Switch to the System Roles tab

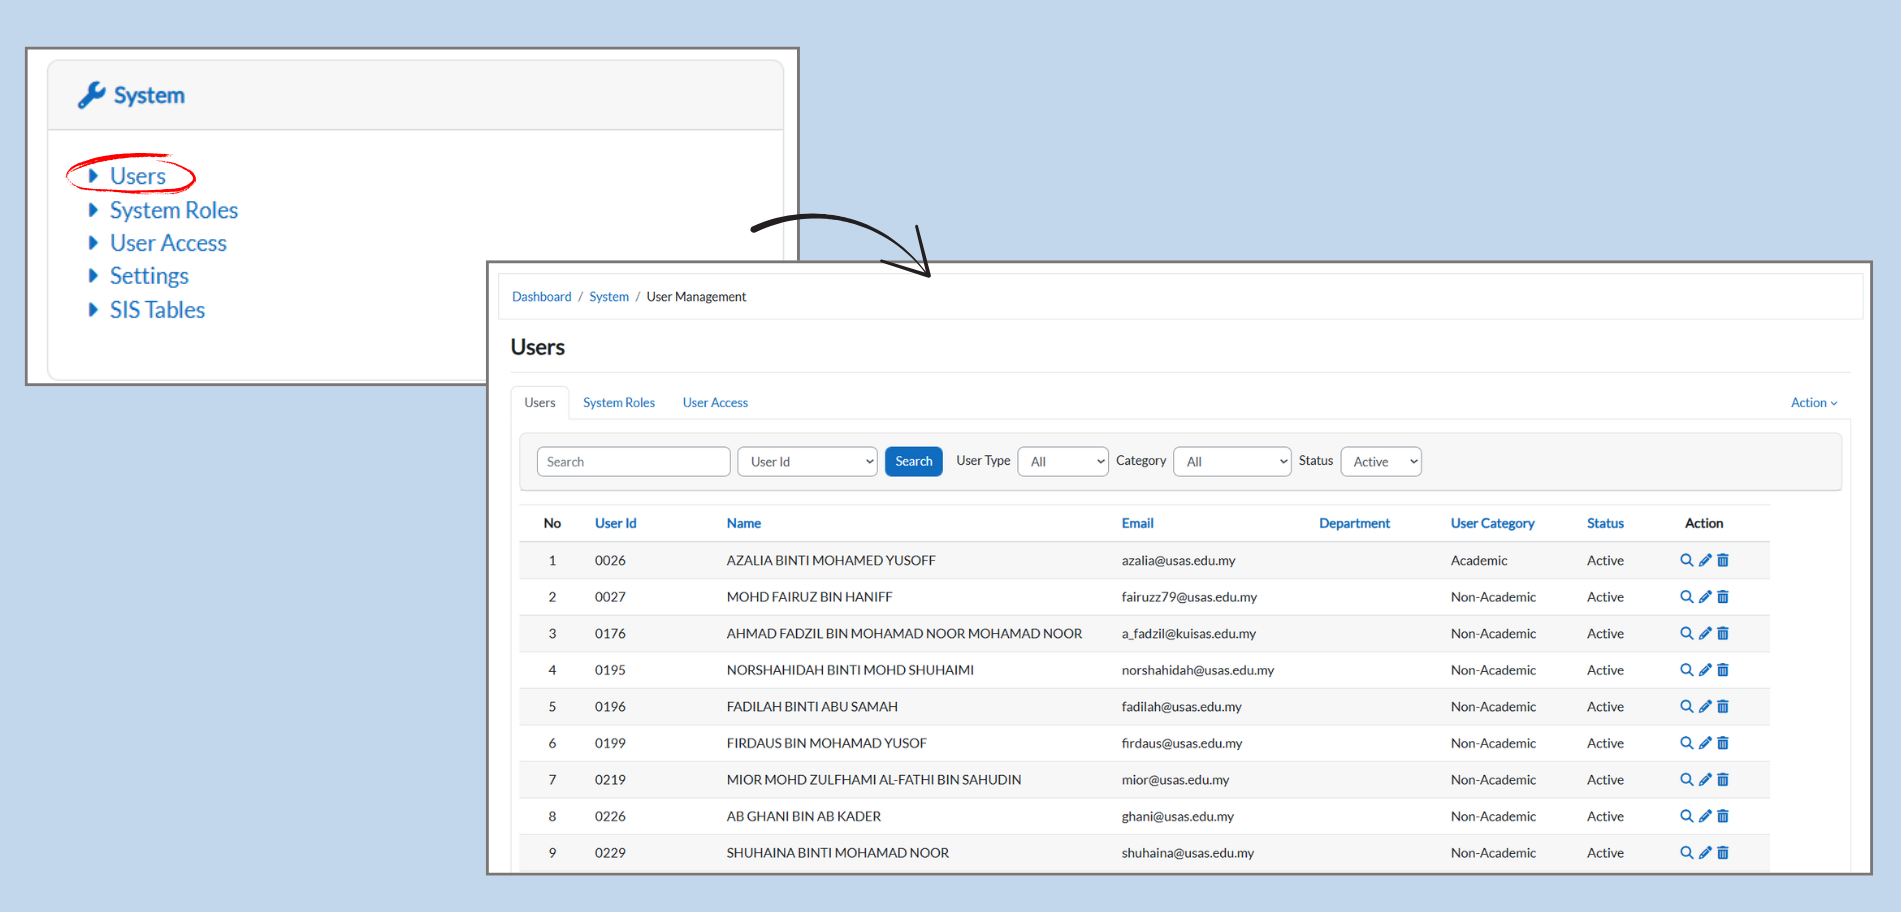(x=619, y=403)
